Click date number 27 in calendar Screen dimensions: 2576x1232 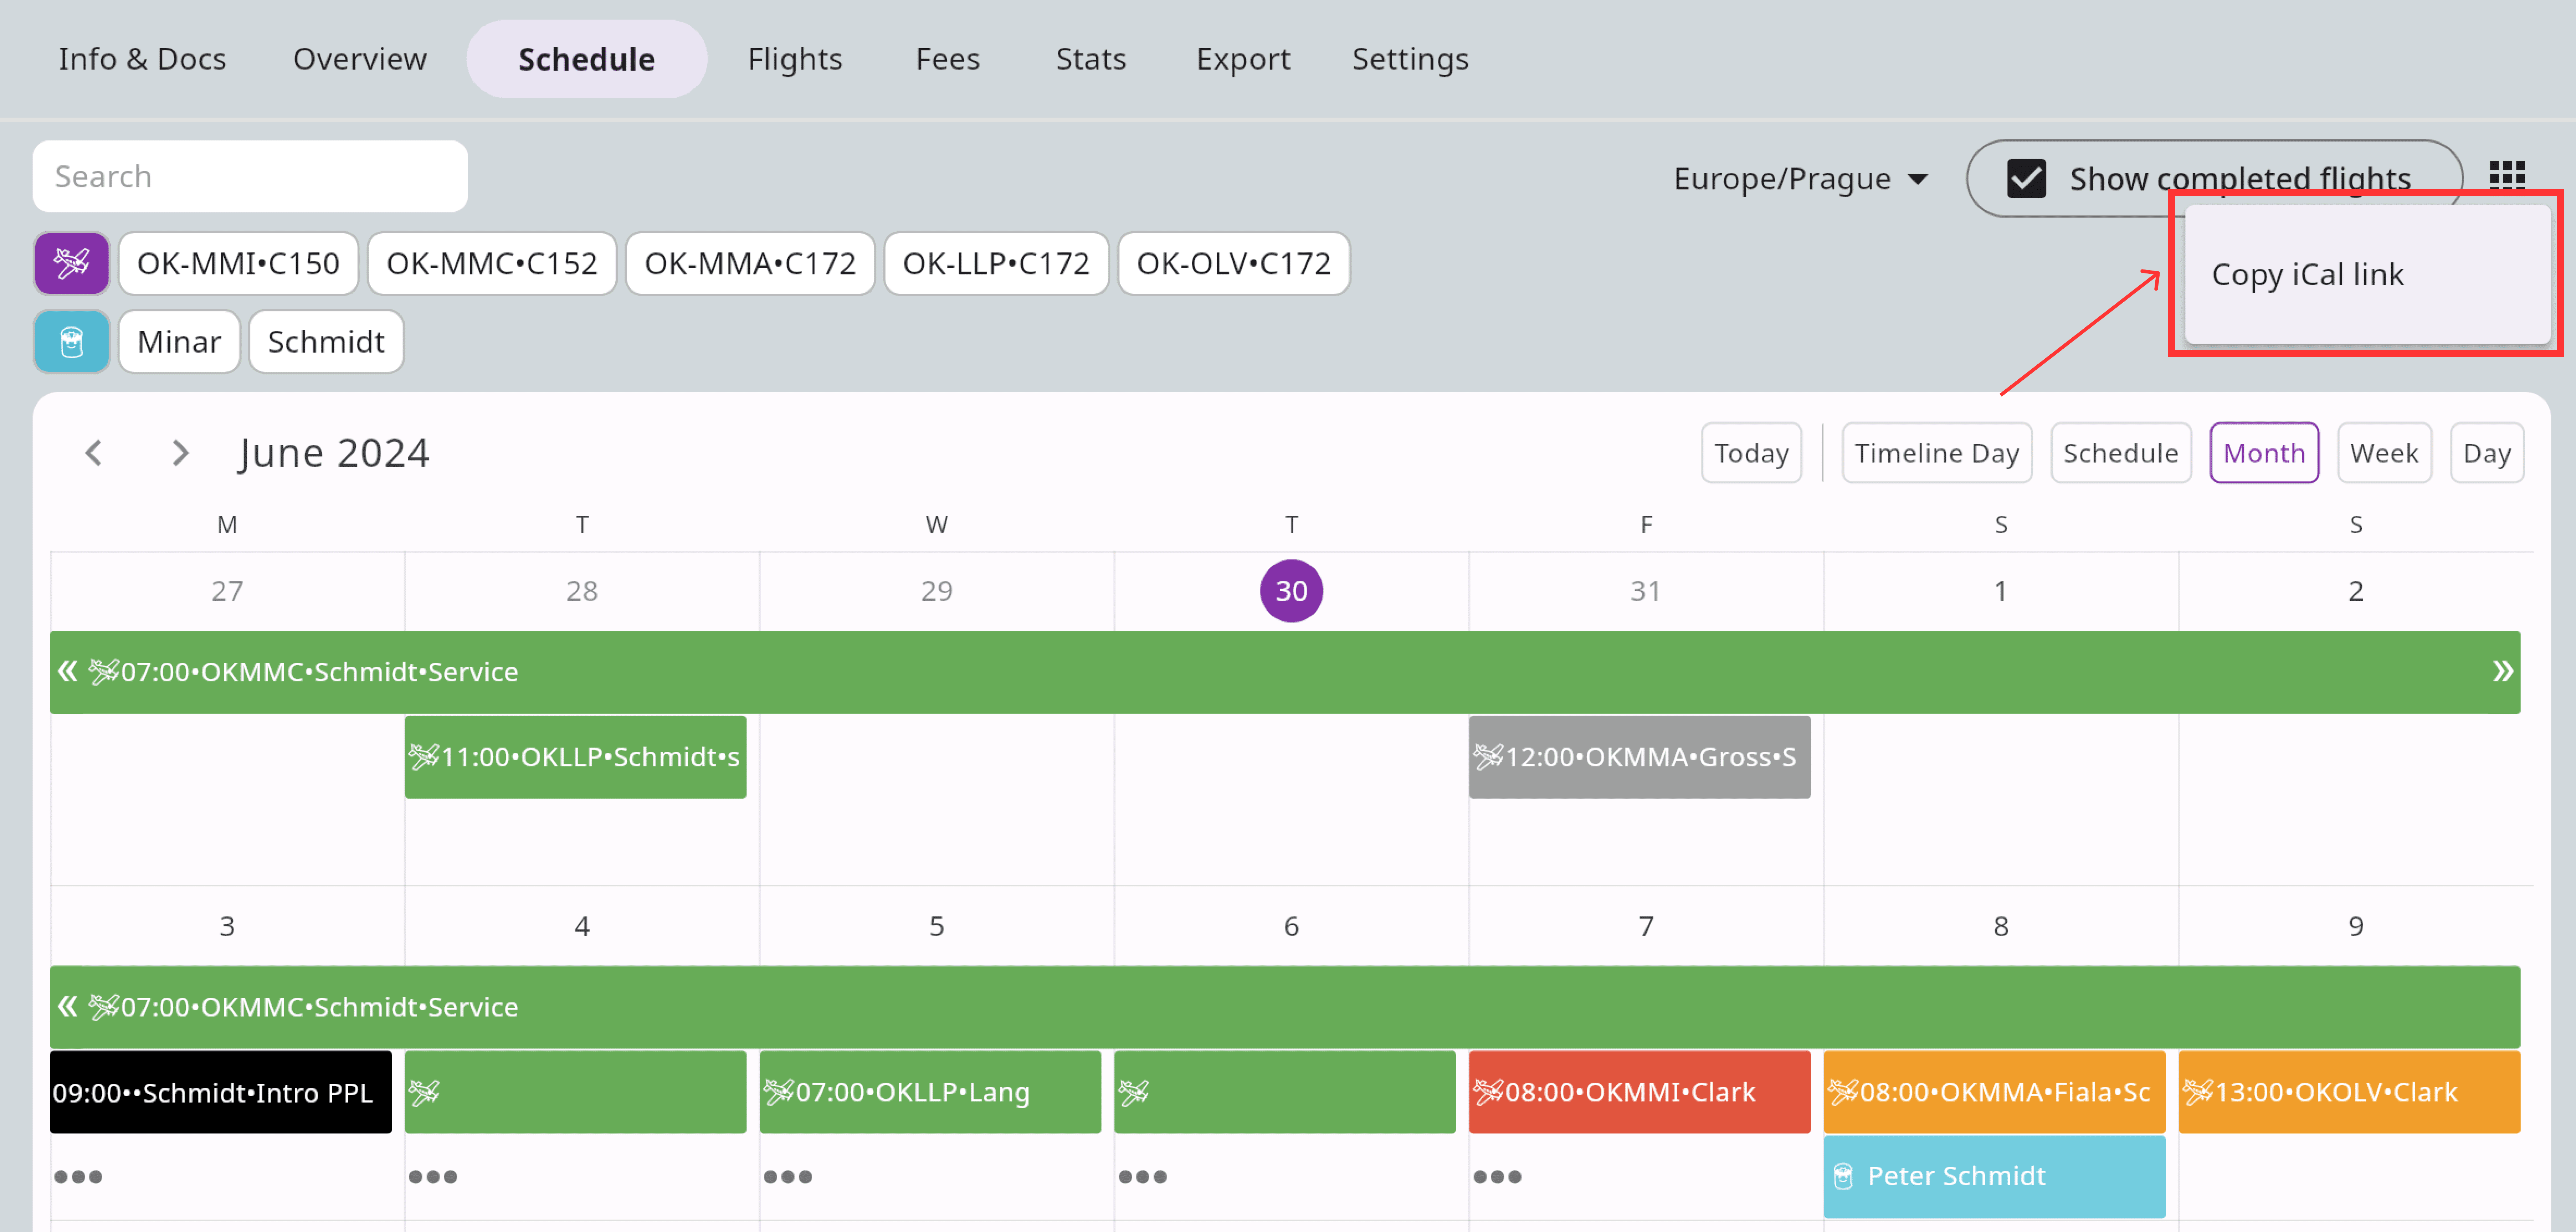(x=227, y=591)
